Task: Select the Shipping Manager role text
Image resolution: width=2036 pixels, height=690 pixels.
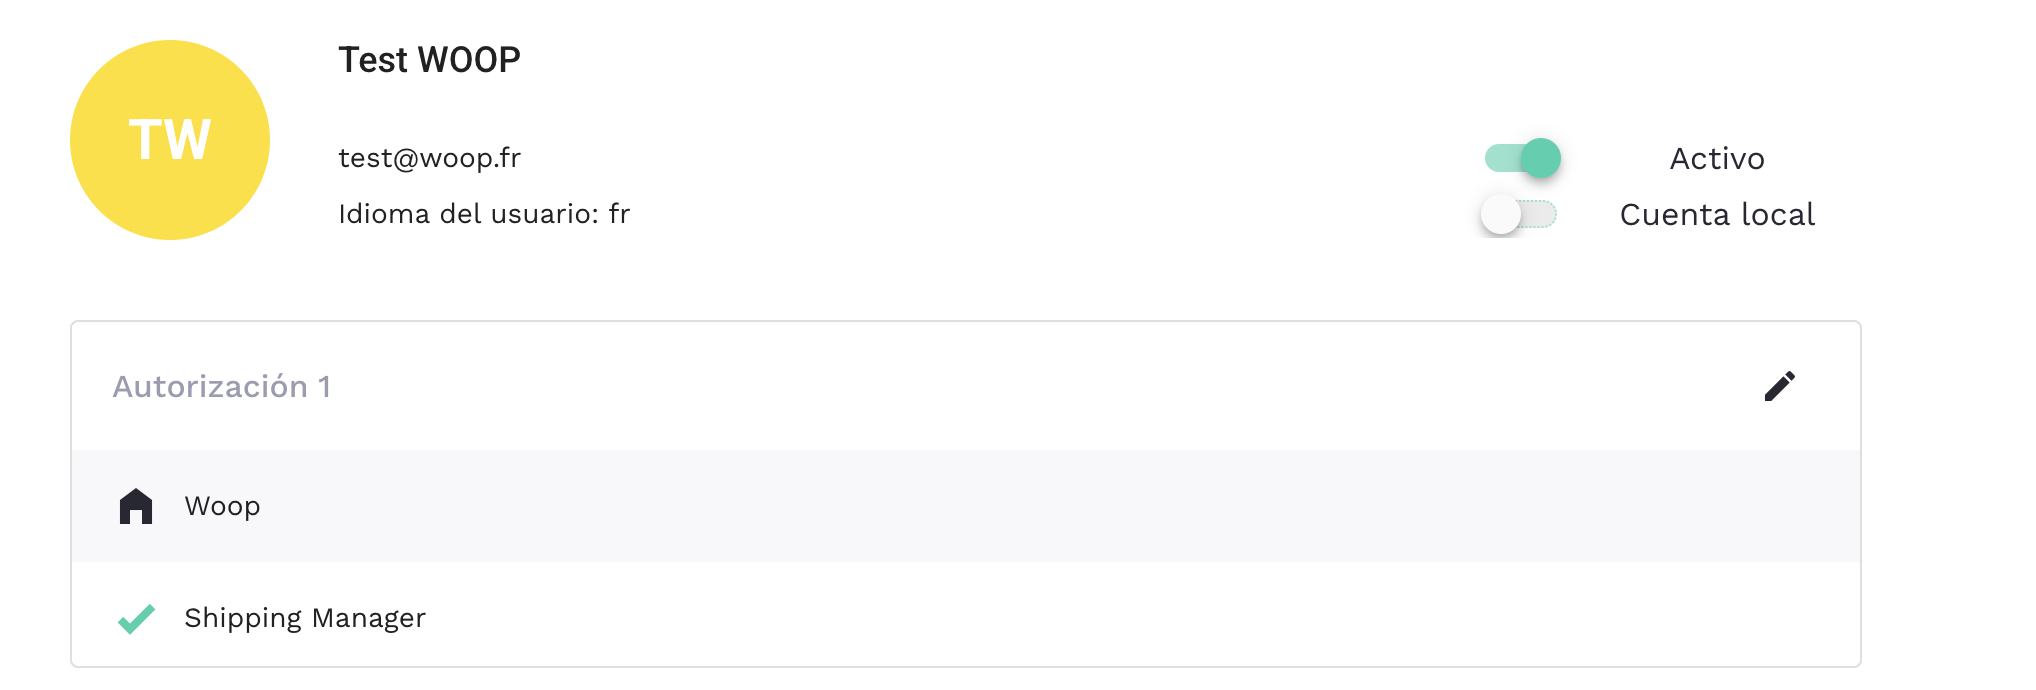Action: pyautogui.click(x=305, y=618)
